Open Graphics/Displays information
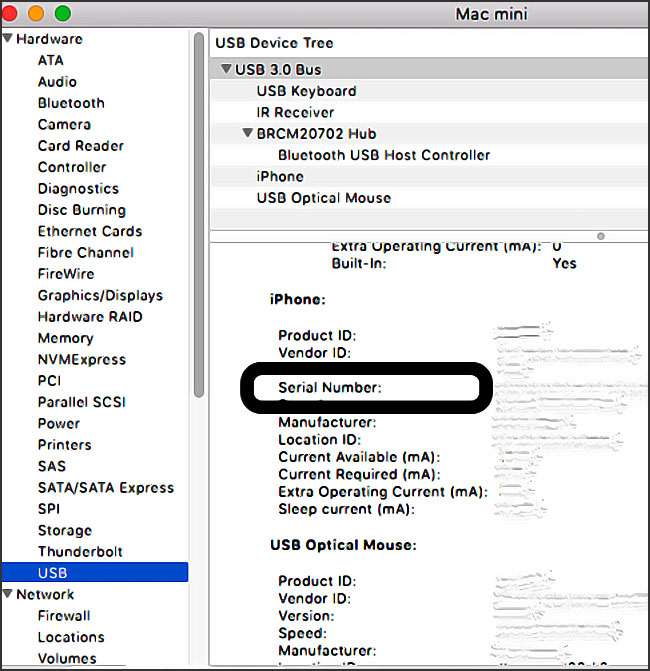Viewport: 650px width, 671px height. click(x=100, y=295)
